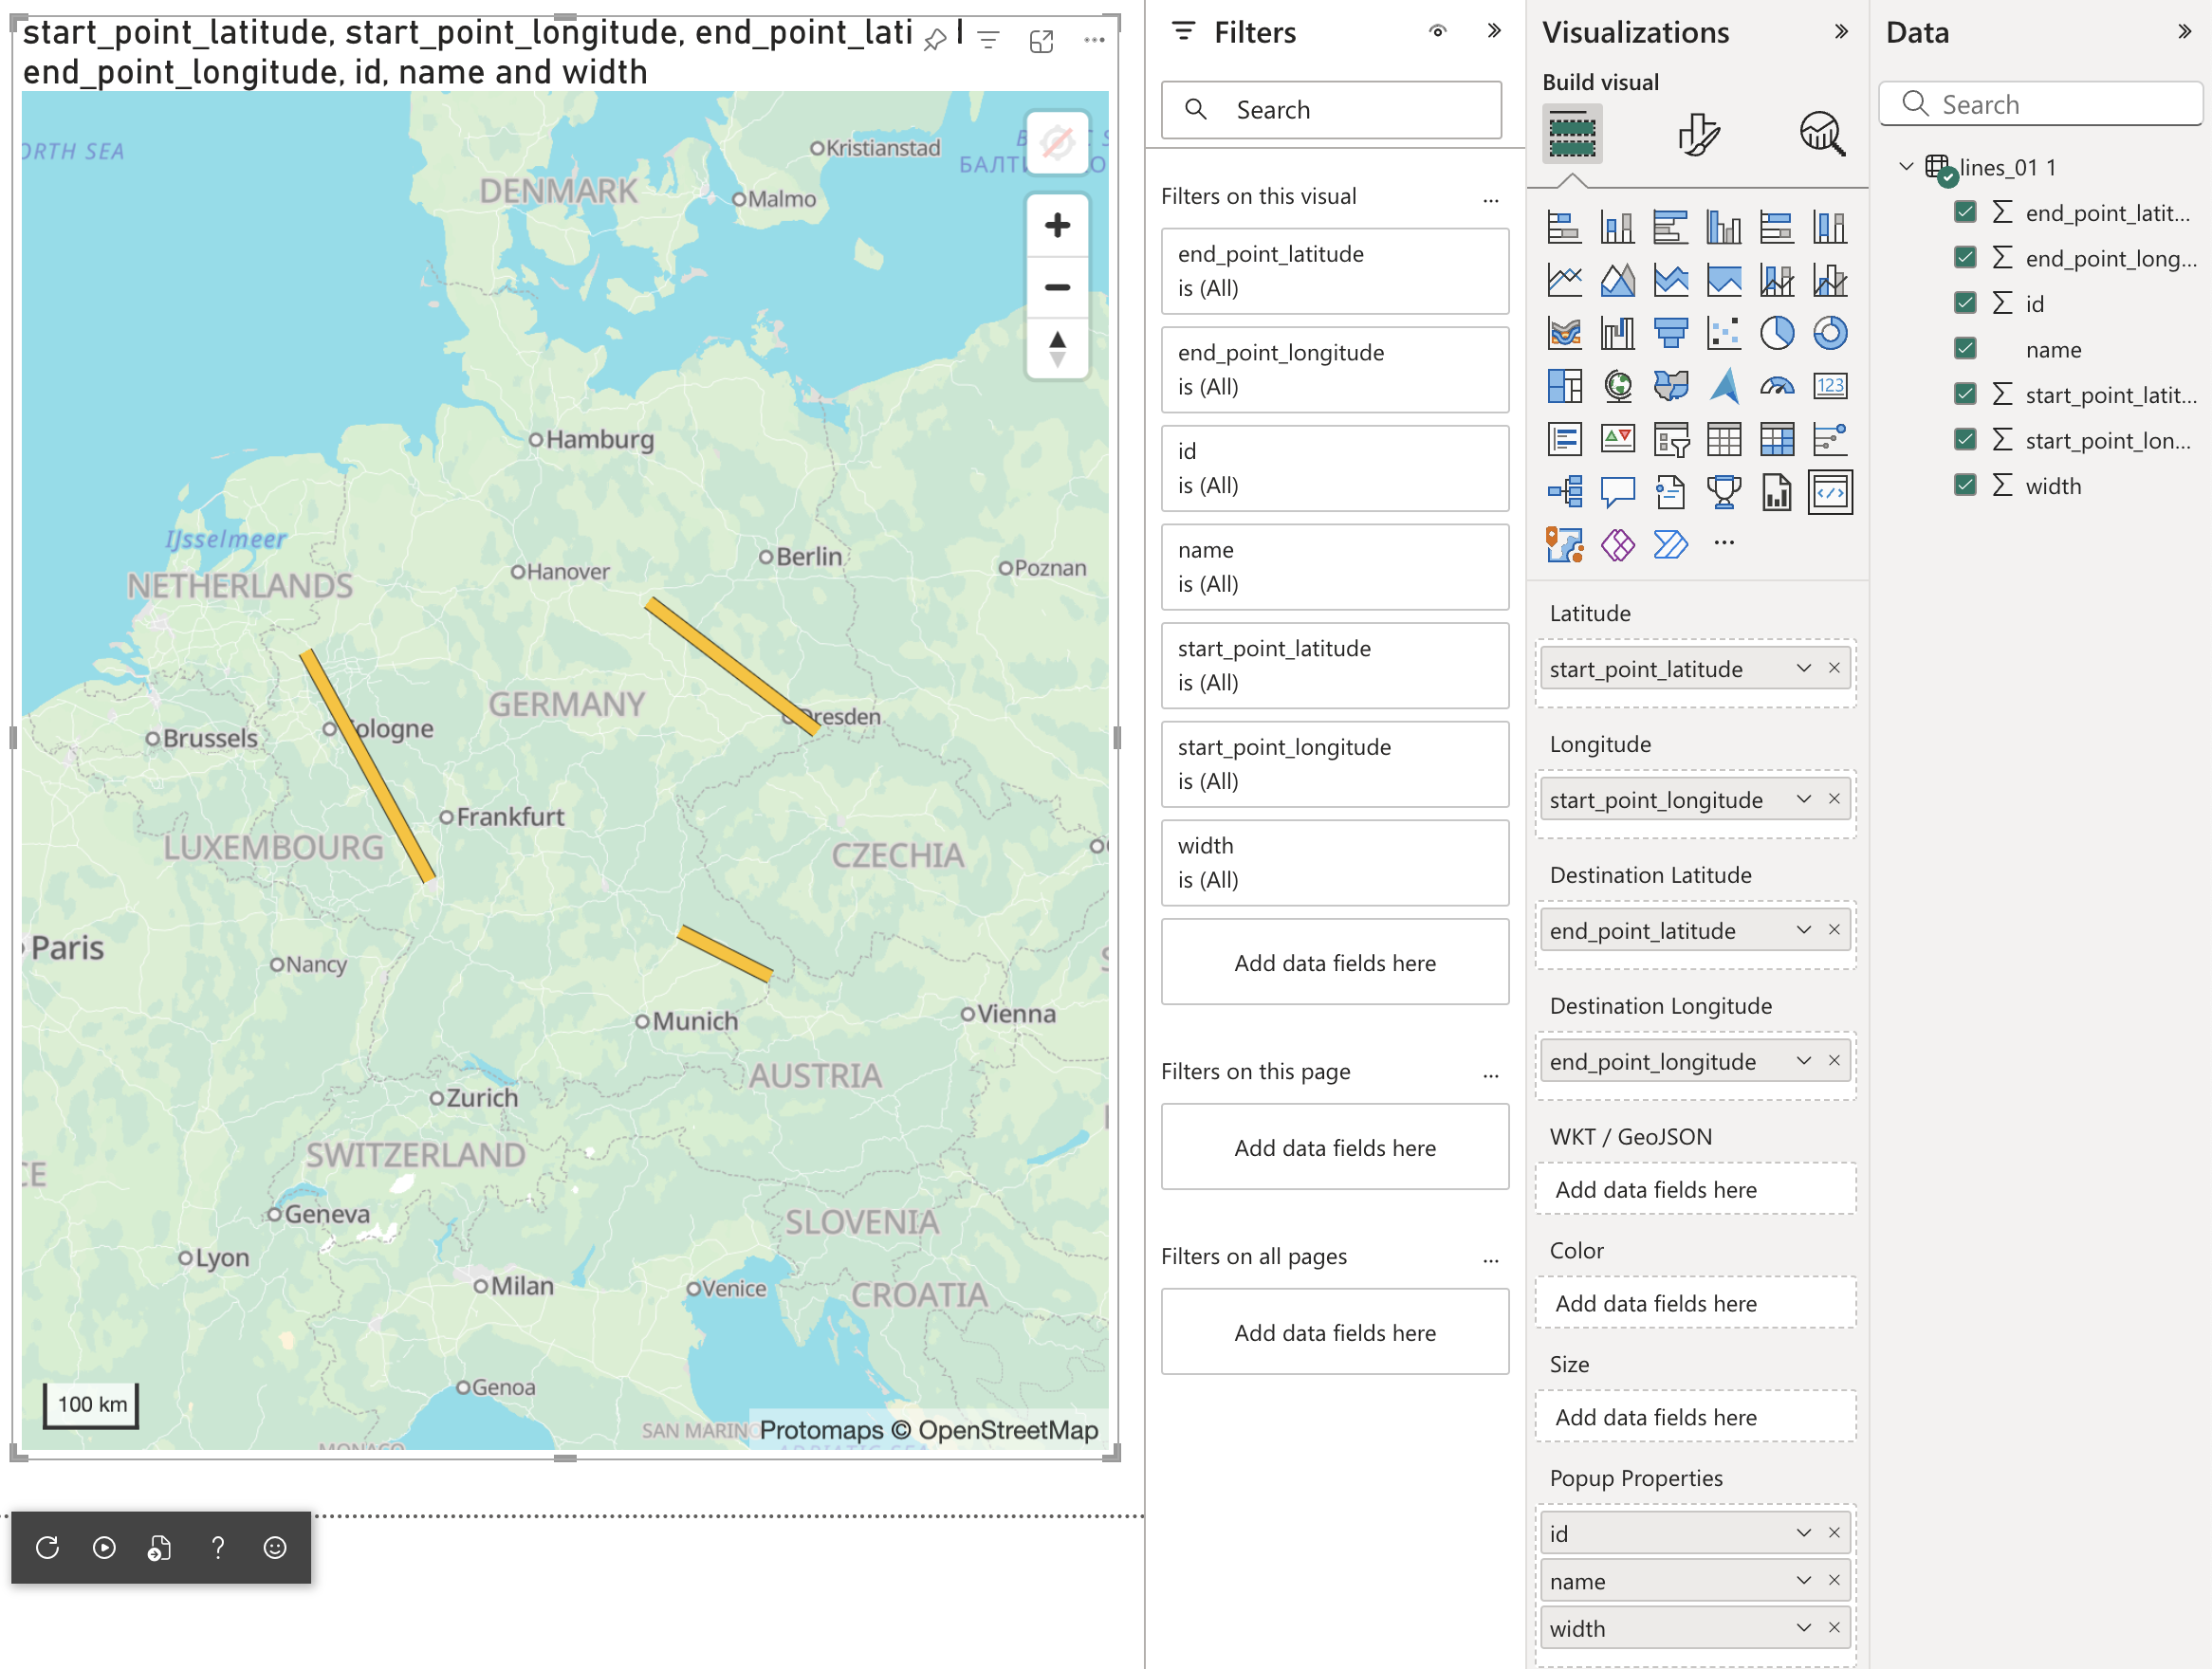Select the donut chart visualization icon

(1829, 333)
